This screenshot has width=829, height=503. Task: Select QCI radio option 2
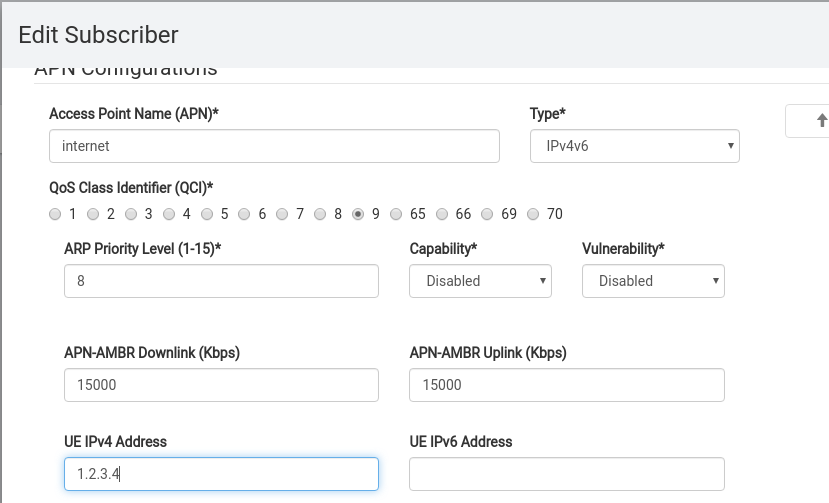click(x=93, y=214)
